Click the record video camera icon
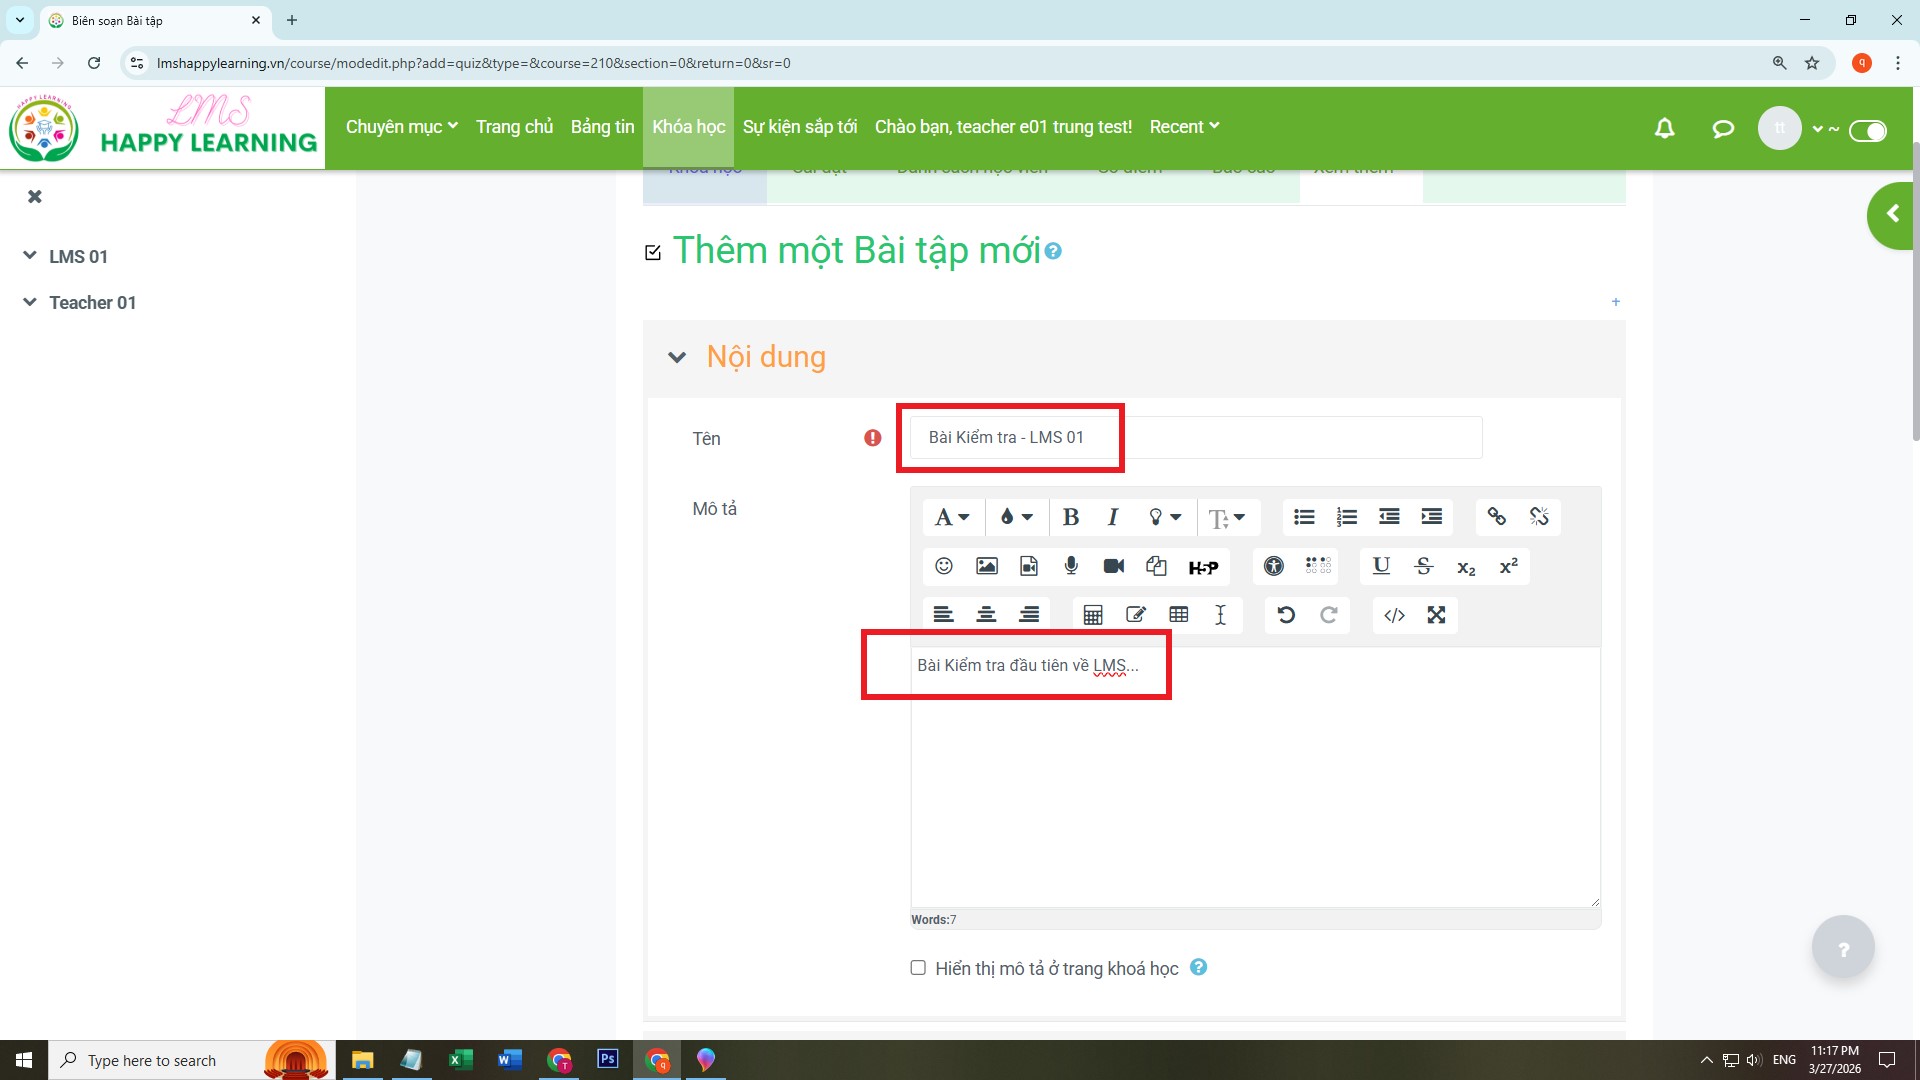This screenshot has width=1920, height=1080. [x=1113, y=566]
